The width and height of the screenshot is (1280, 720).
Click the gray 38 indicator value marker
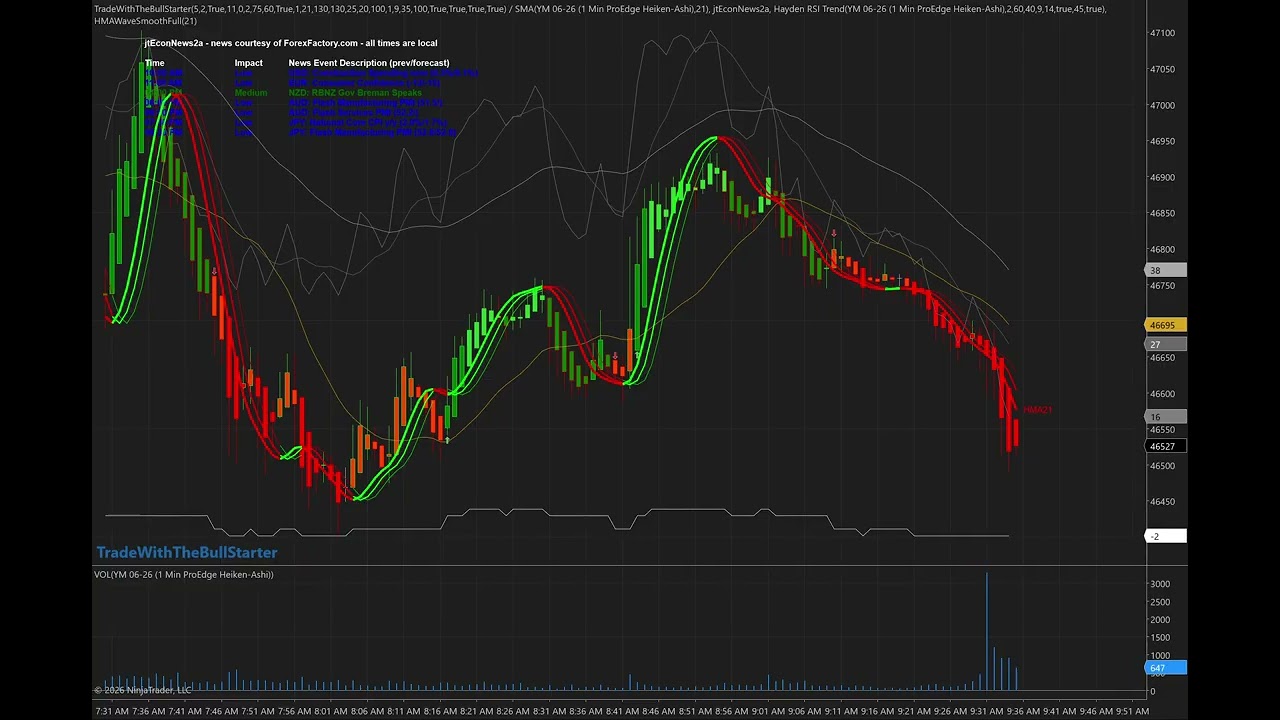coord(1165,271)
